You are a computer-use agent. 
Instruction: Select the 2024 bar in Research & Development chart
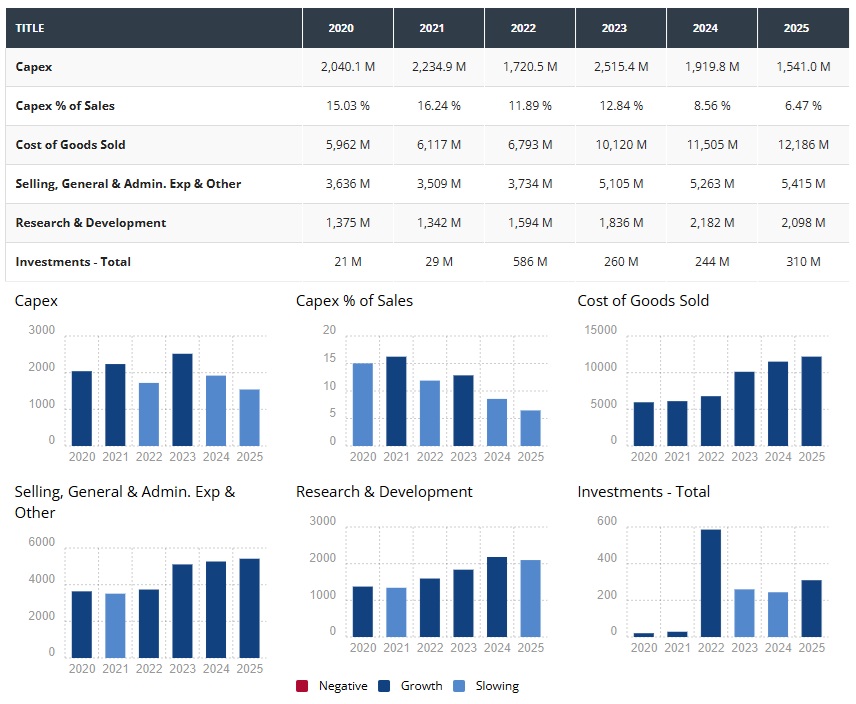tap(497, 597)
